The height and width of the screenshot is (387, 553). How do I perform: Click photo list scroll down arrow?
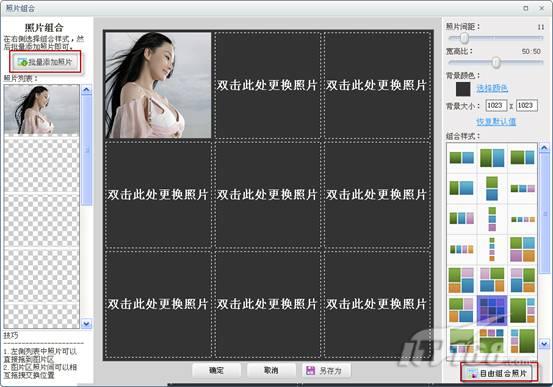click(86, 323)
